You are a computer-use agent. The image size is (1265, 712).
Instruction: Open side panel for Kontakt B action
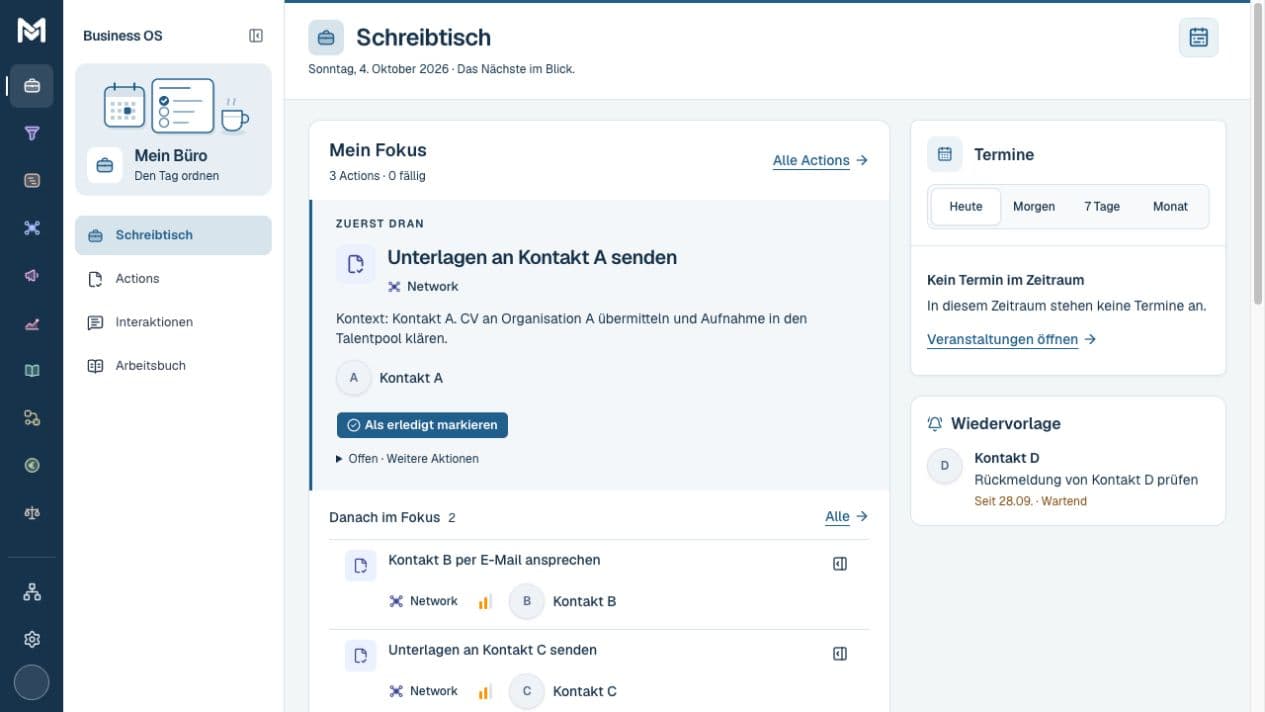click(840, 564)
